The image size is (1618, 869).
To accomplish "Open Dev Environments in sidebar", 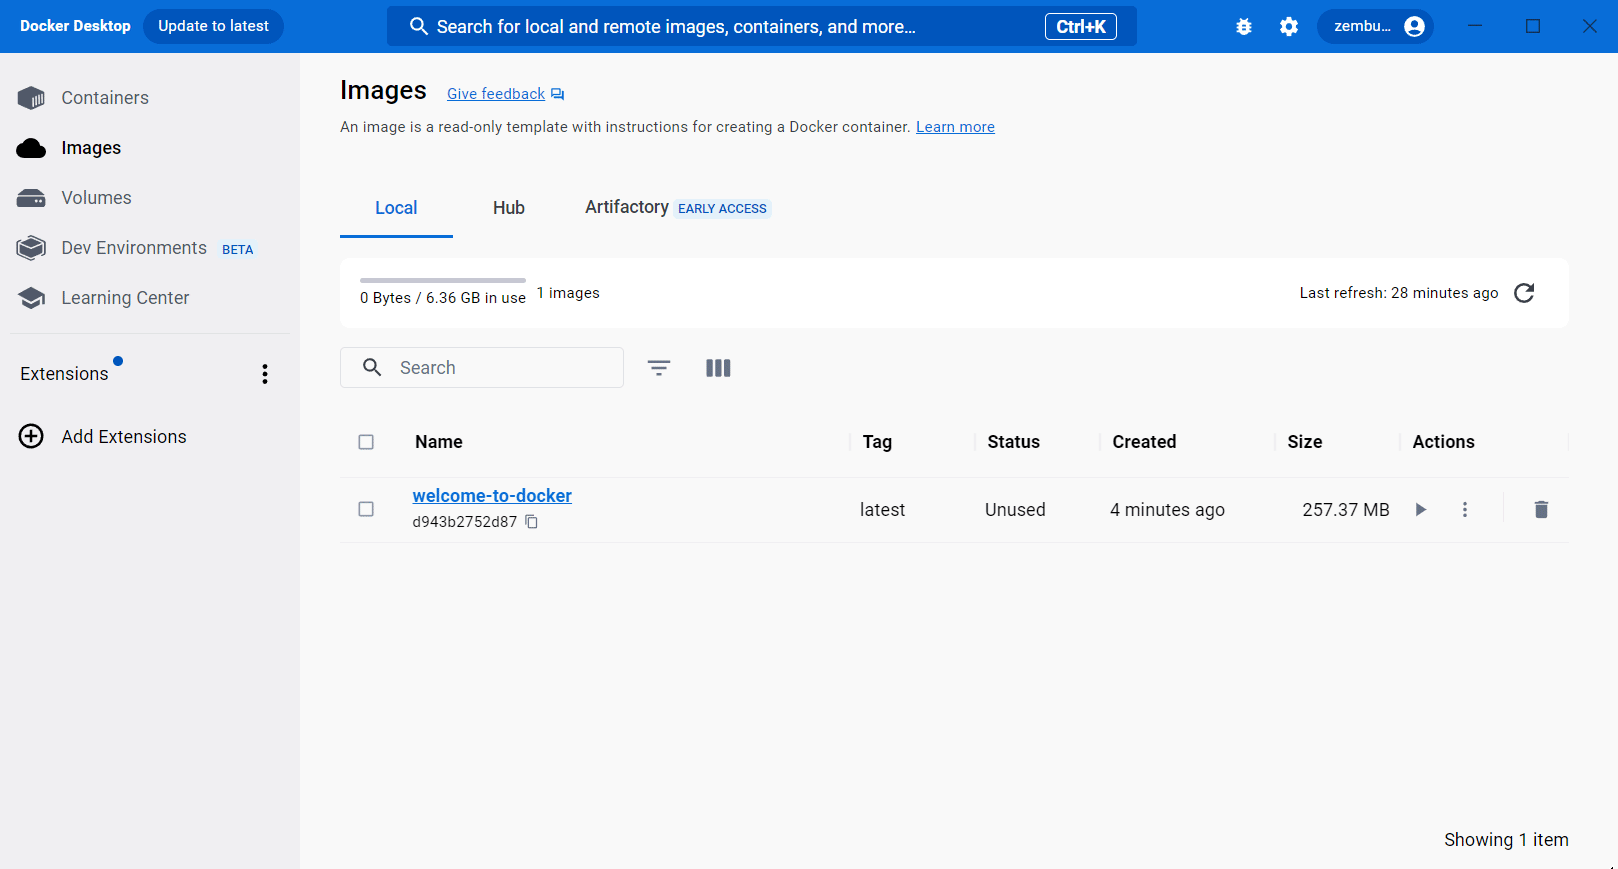I will pyautogui.click(x=134, y=248).
